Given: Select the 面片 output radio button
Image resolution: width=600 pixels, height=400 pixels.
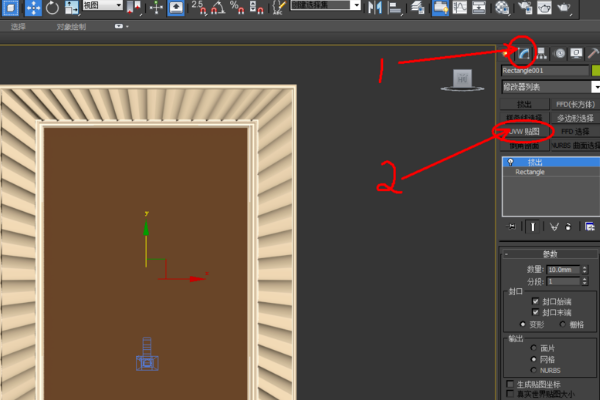Looking at the screenshot, I should [533, 348].
